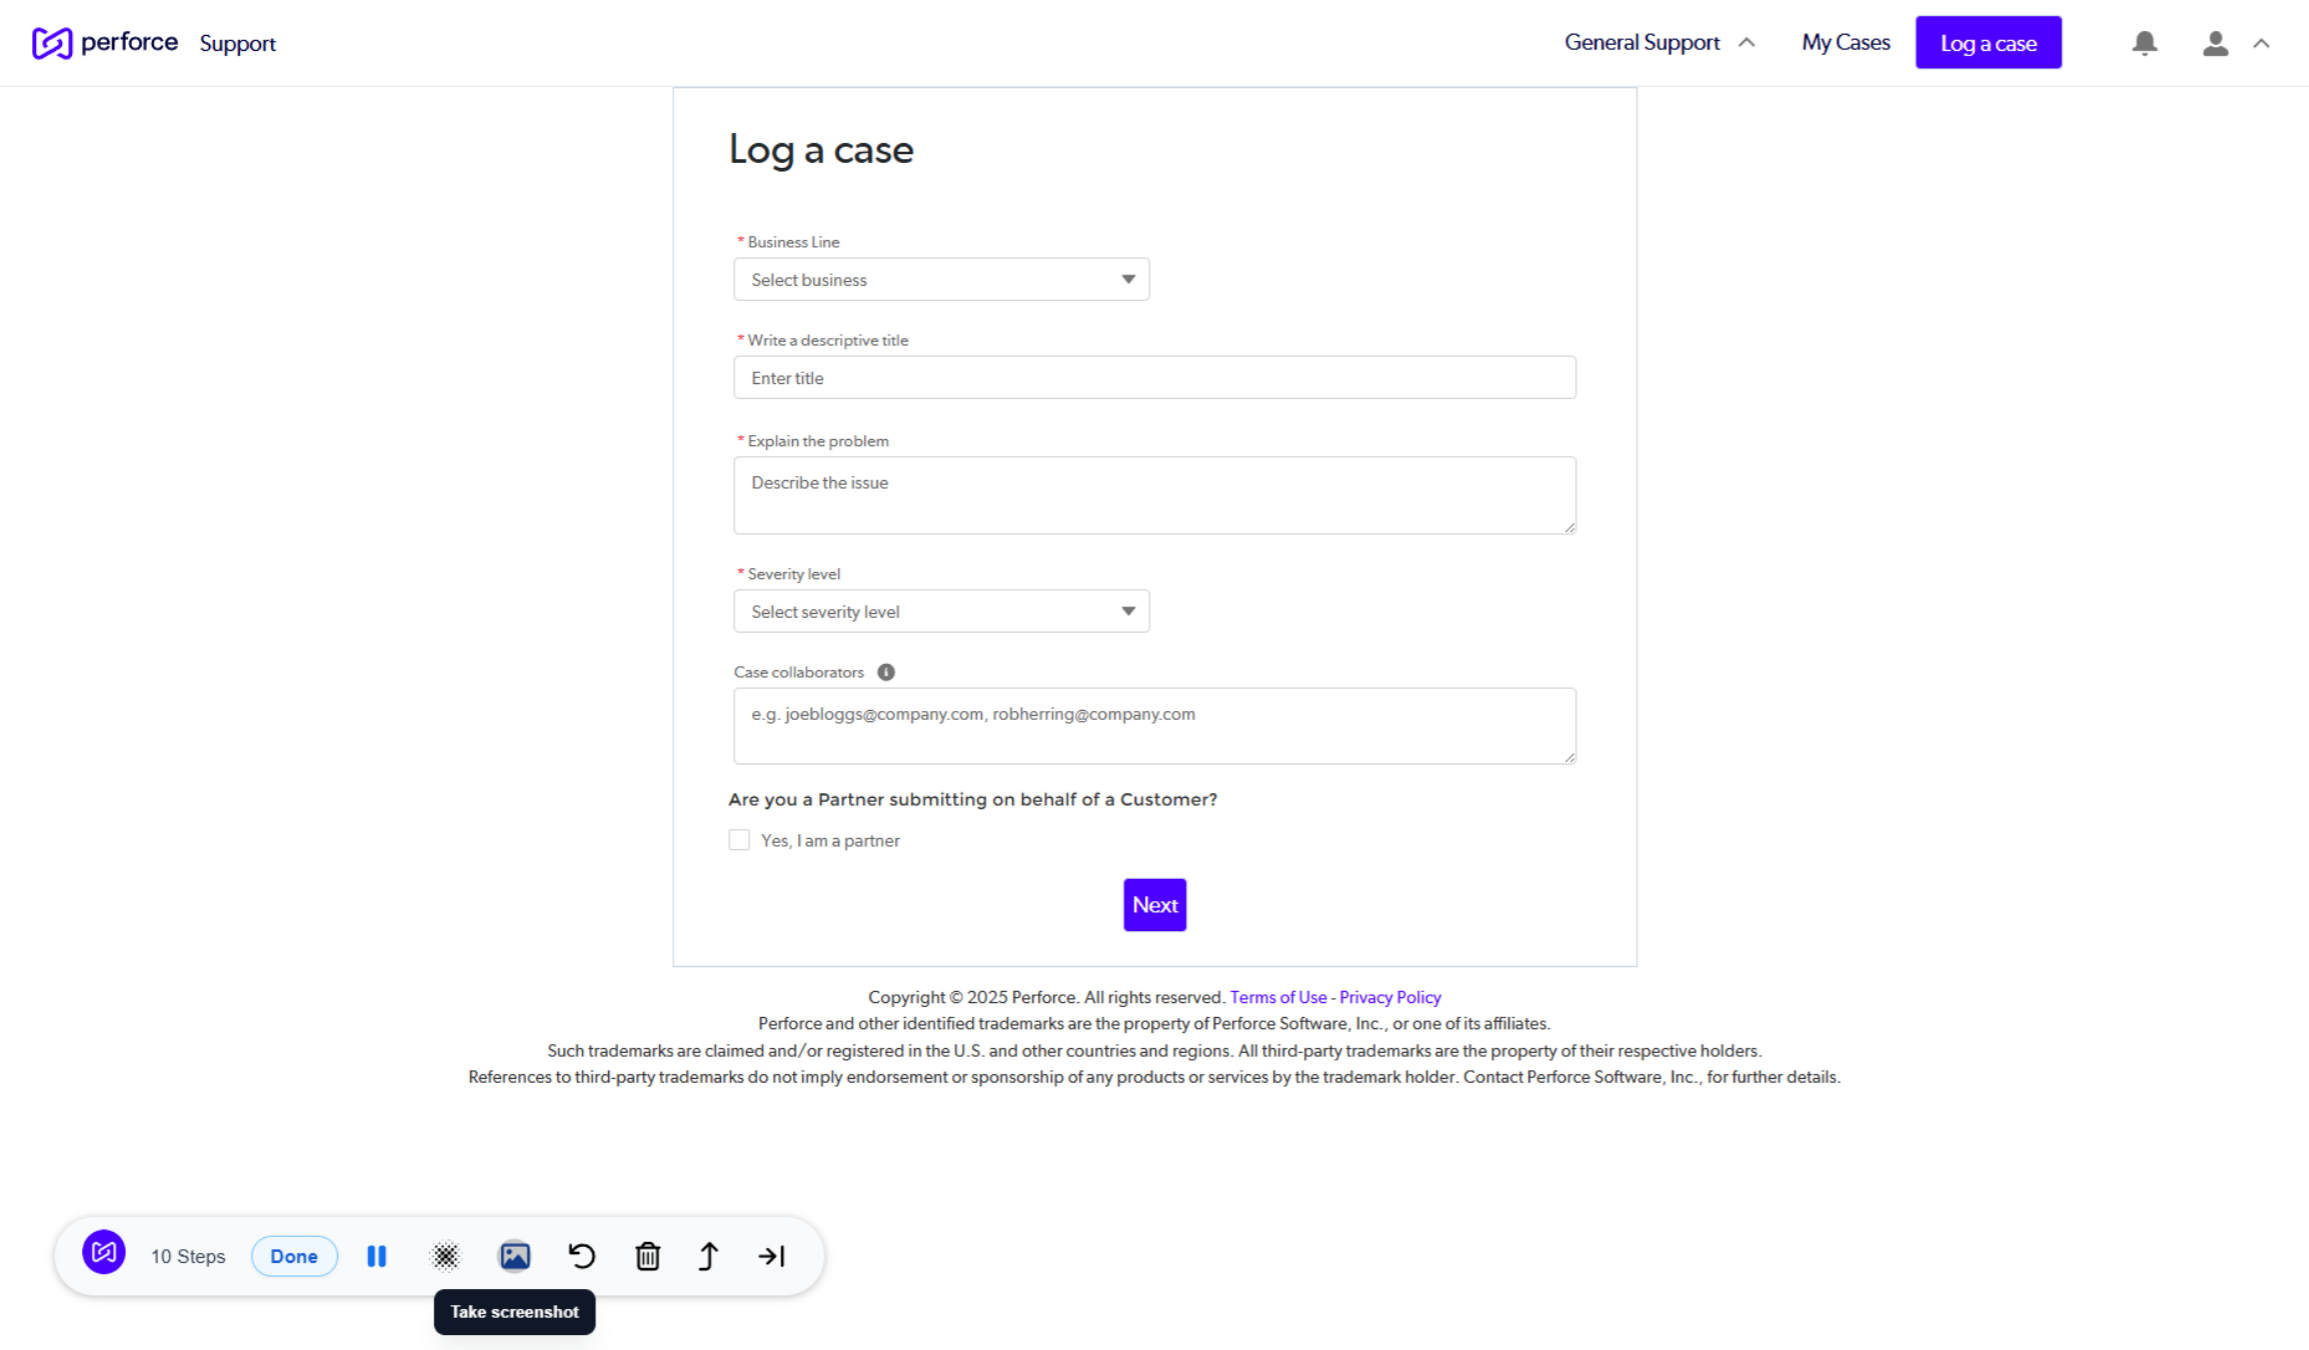Open the Privacy Policy link
The image size is (2309, 1350).
pos(1389,997)
